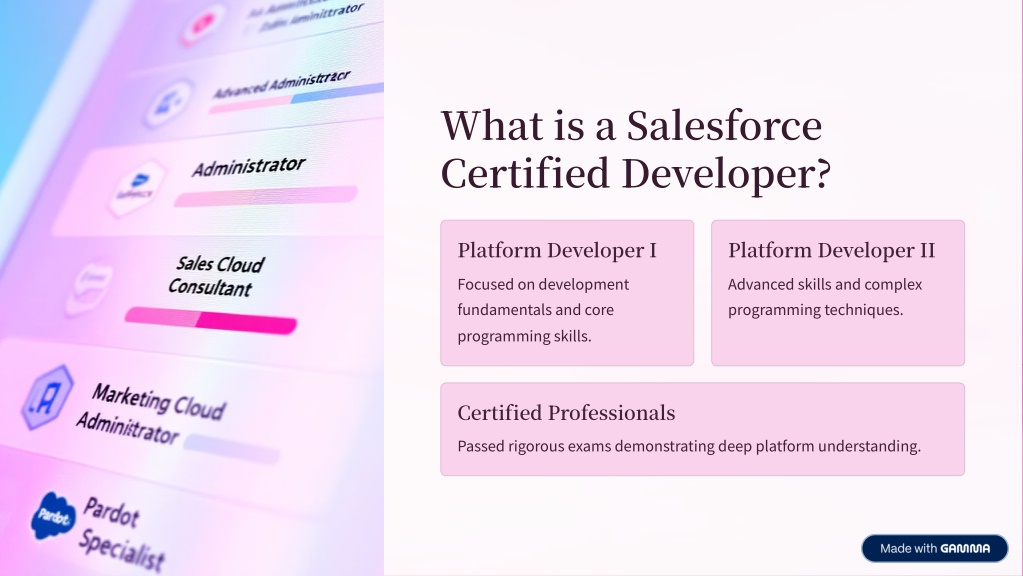The image size is (1023, 576).
Task: Click text 'Advanced skills and complex programming techniques.'
Action: (825, 297)
